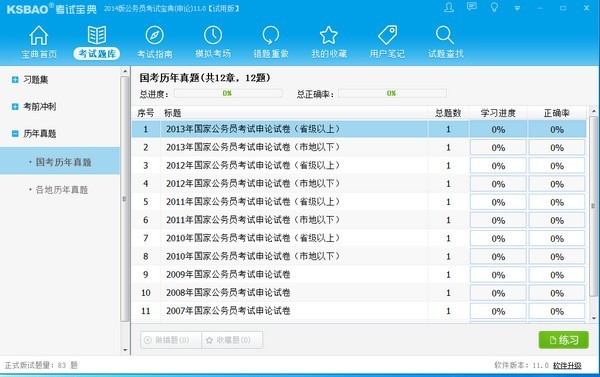Screen dimensions: 600x377
Task: Click the 标题 column header
Action: tap(294, 113)
